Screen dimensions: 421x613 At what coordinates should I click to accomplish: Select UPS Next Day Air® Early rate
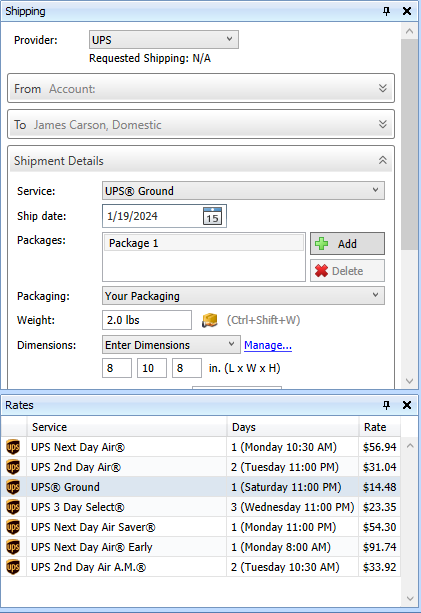point(201,547)
